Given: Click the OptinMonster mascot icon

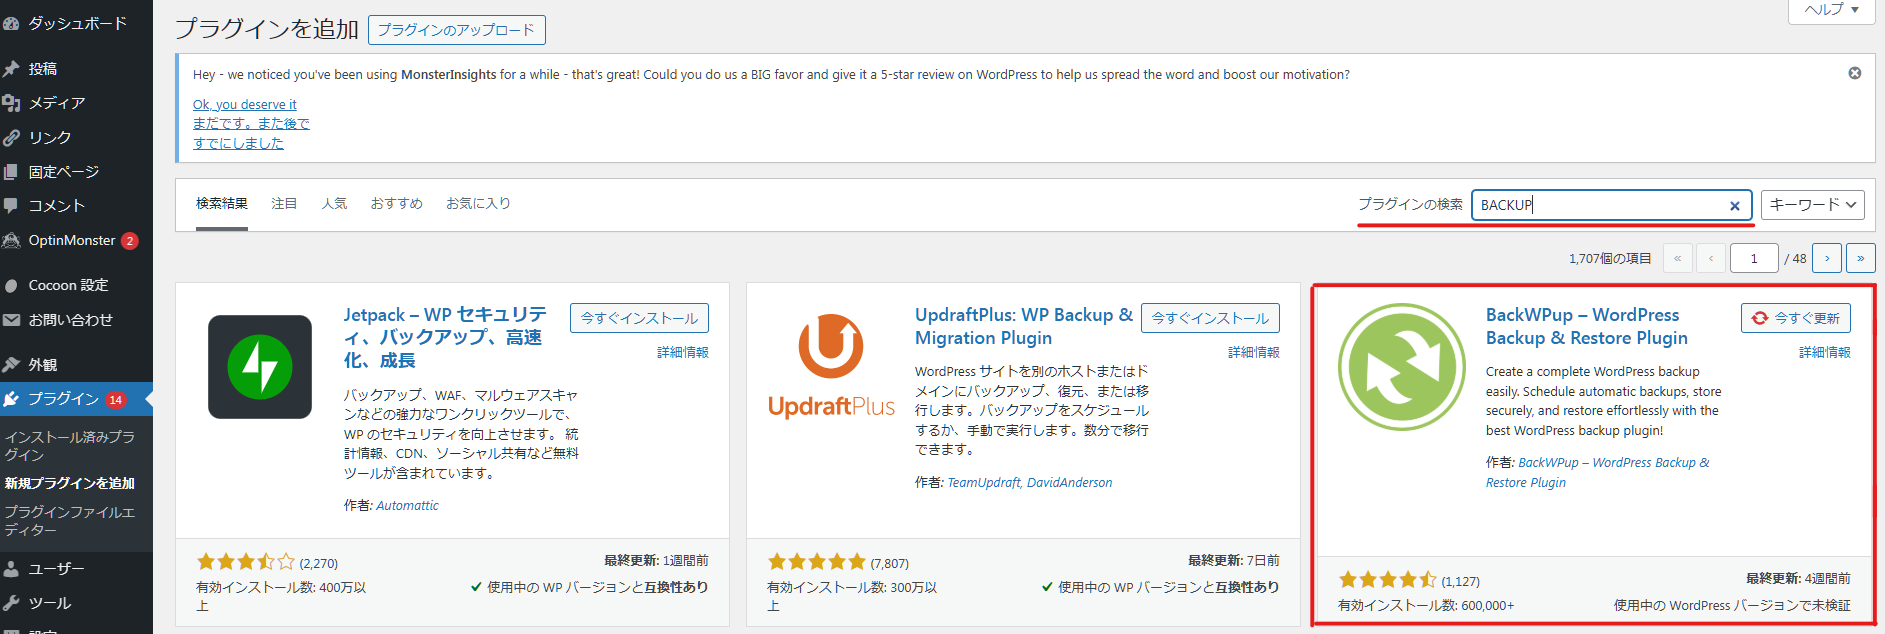Looking at the screenshot, I should [x=11, y=240].
